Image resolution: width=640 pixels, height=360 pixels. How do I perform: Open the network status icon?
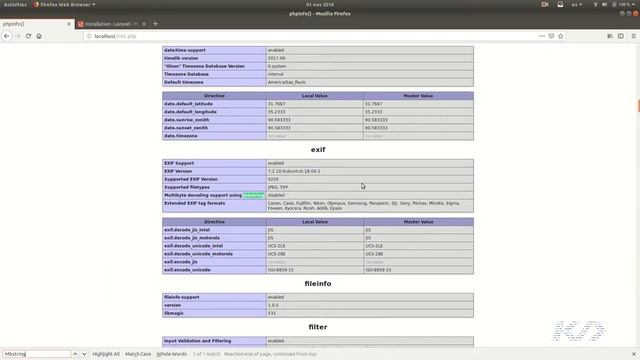click(x=595, y=4)
